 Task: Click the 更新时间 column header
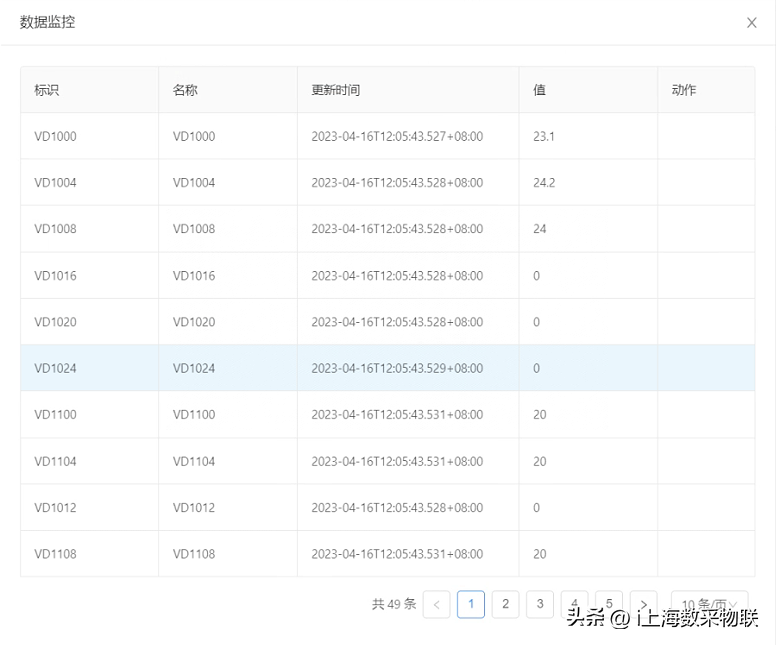coord(335,90)
